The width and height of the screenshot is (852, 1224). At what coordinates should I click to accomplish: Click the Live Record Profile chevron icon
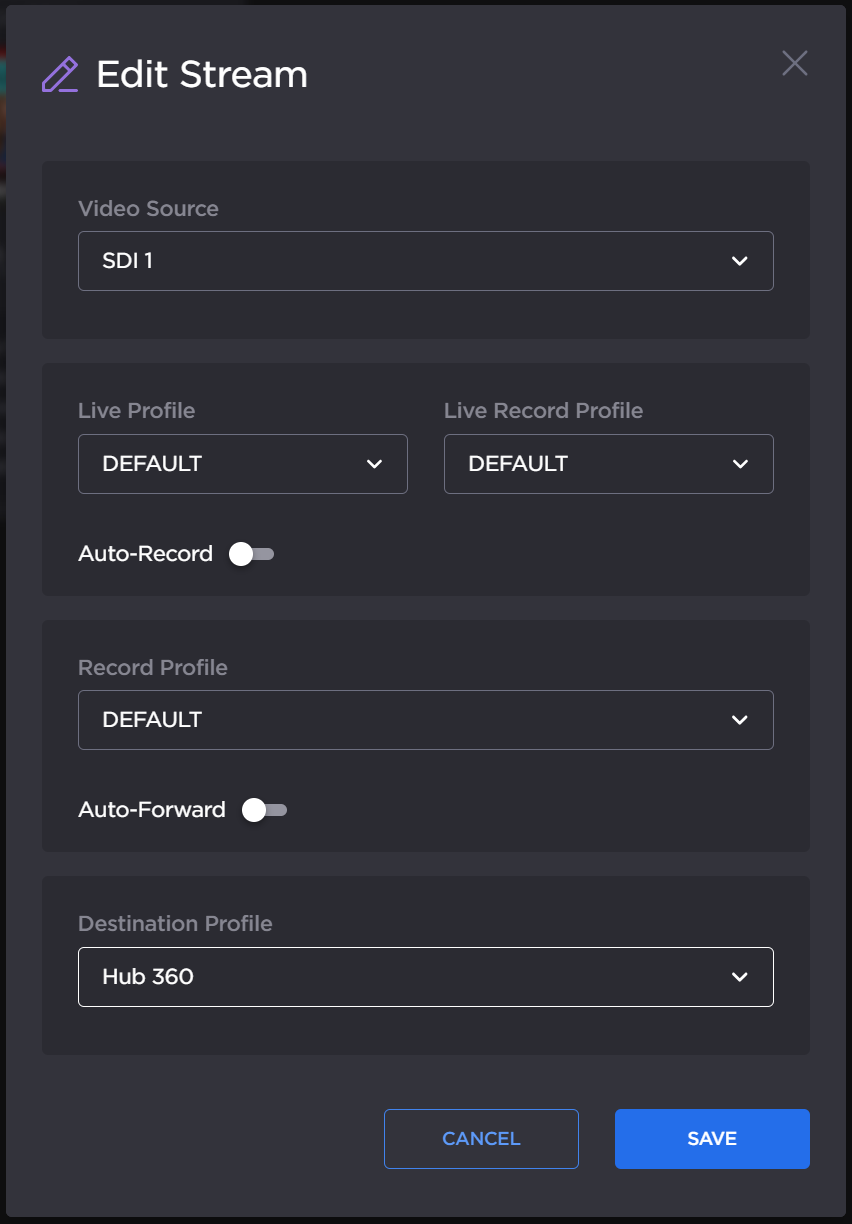coord(740,464)
